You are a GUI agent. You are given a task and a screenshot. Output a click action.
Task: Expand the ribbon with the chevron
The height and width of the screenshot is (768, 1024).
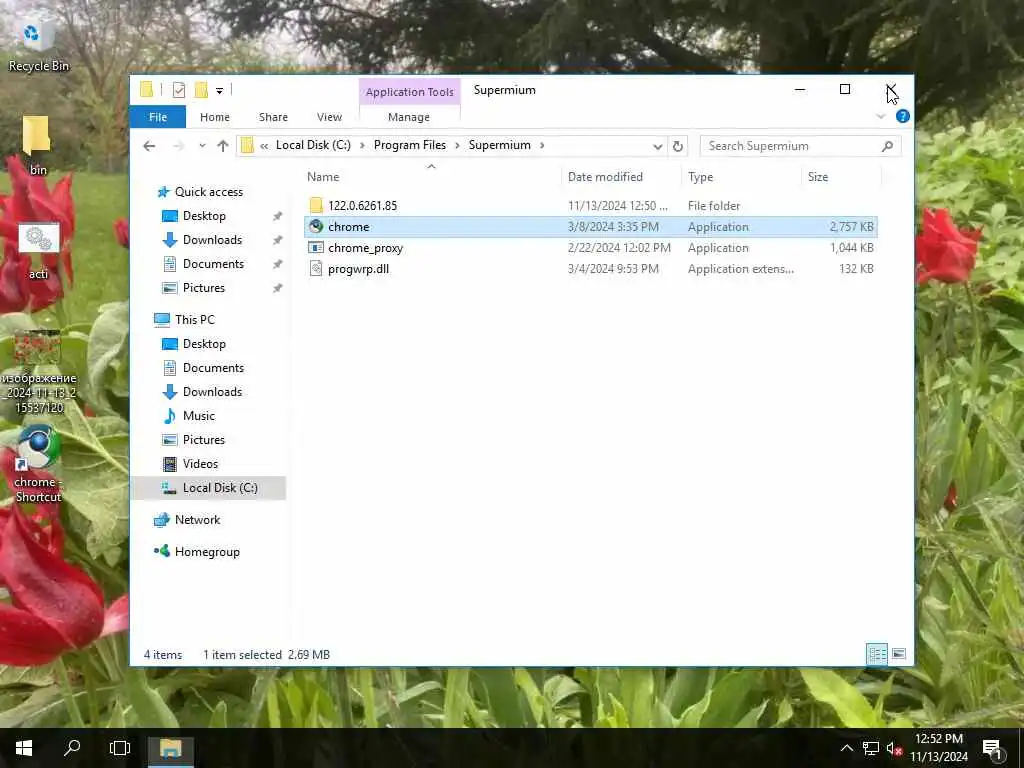click(880, 116)
